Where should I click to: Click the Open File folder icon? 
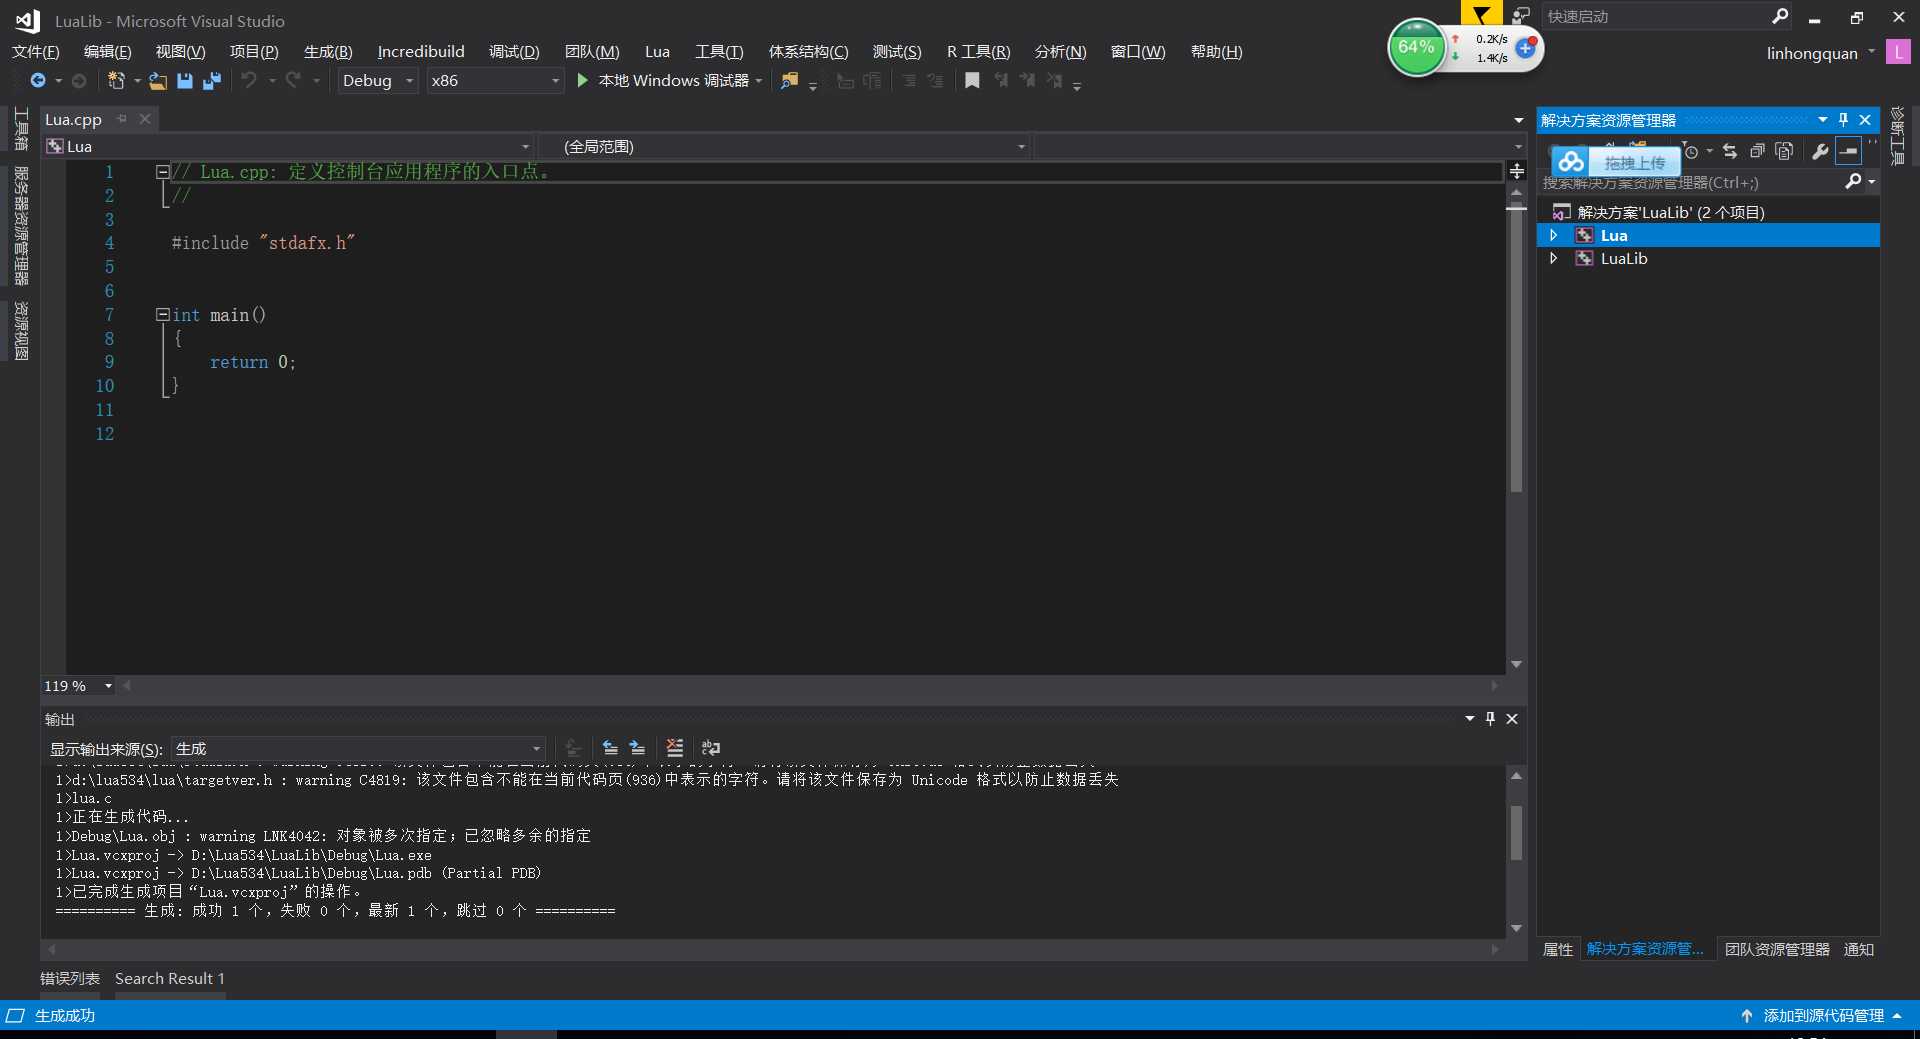(x=158, y=81)
